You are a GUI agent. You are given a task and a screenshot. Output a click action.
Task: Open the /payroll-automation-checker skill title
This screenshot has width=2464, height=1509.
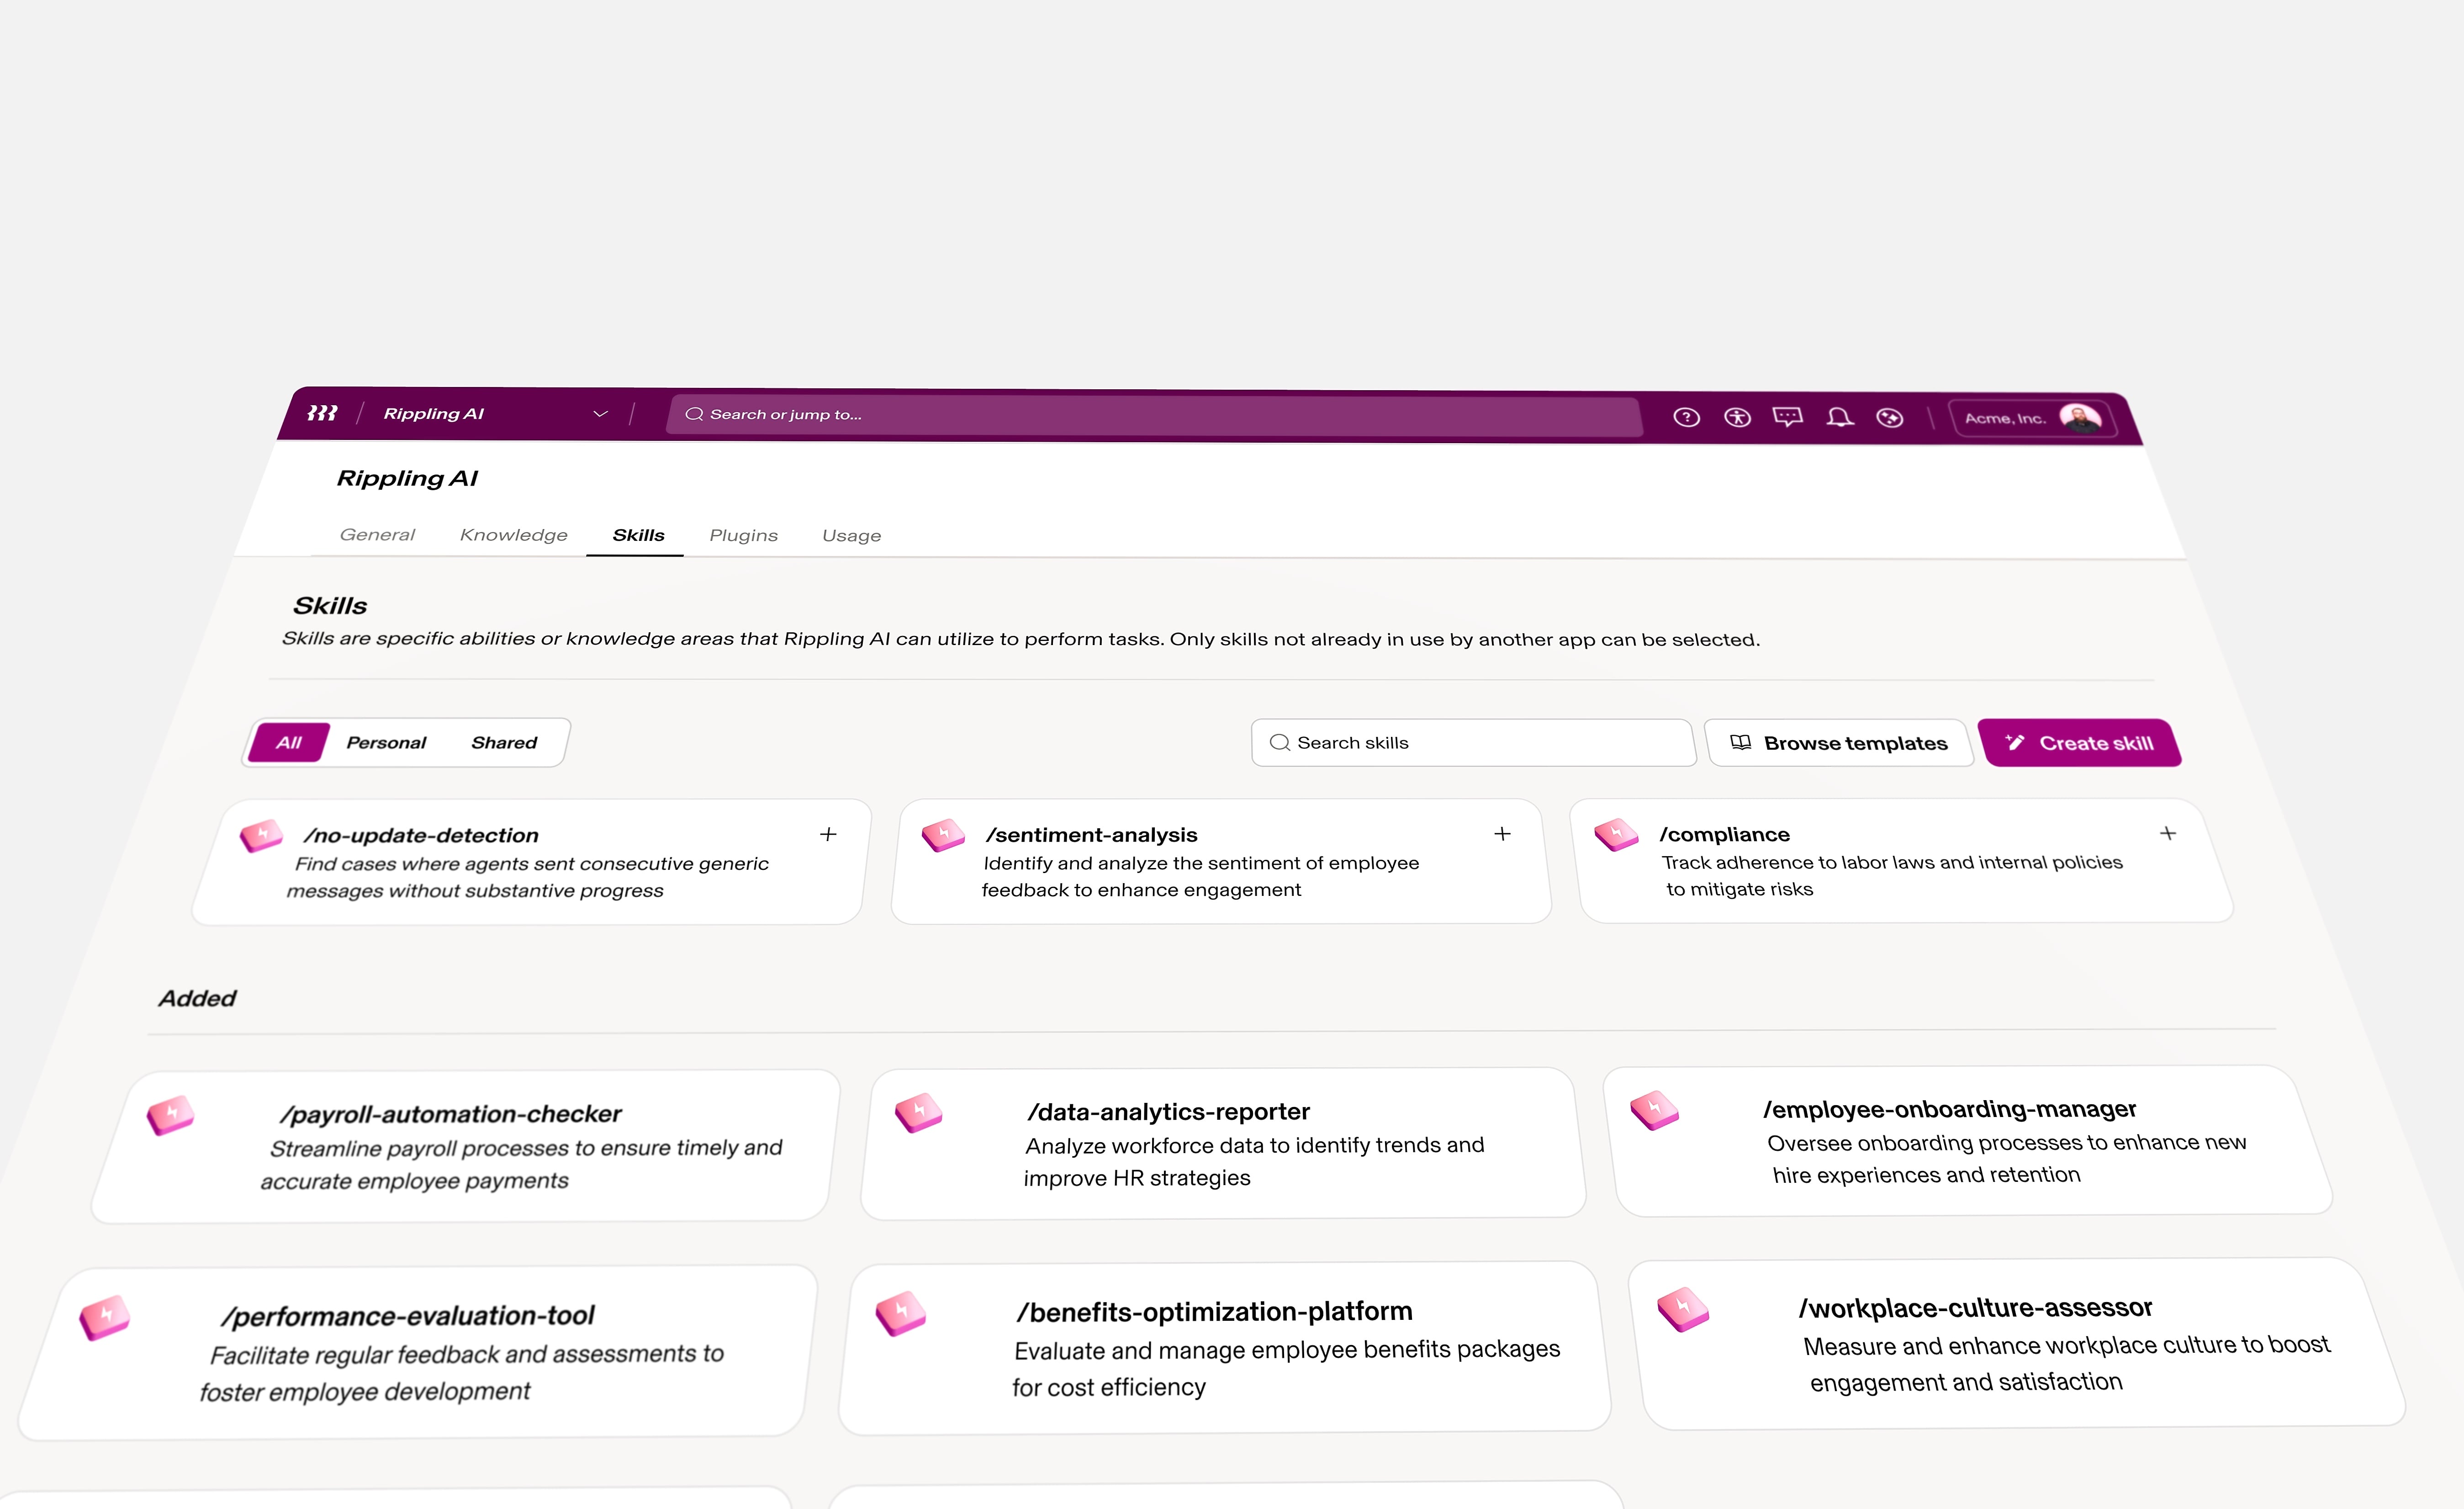coord(450,1114)
